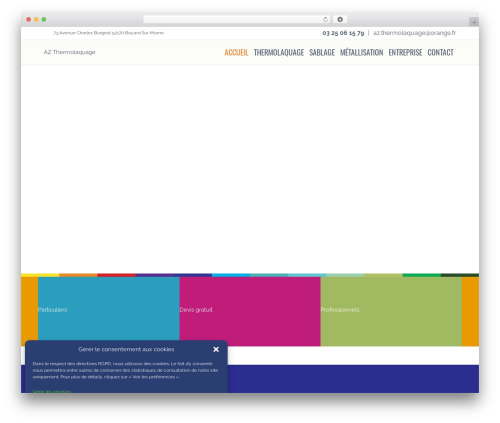Image resolution: width=500 pixels, height=423 pixels.
Task: Reload the page with the refresh icon
Action: (x=325, y=19)
